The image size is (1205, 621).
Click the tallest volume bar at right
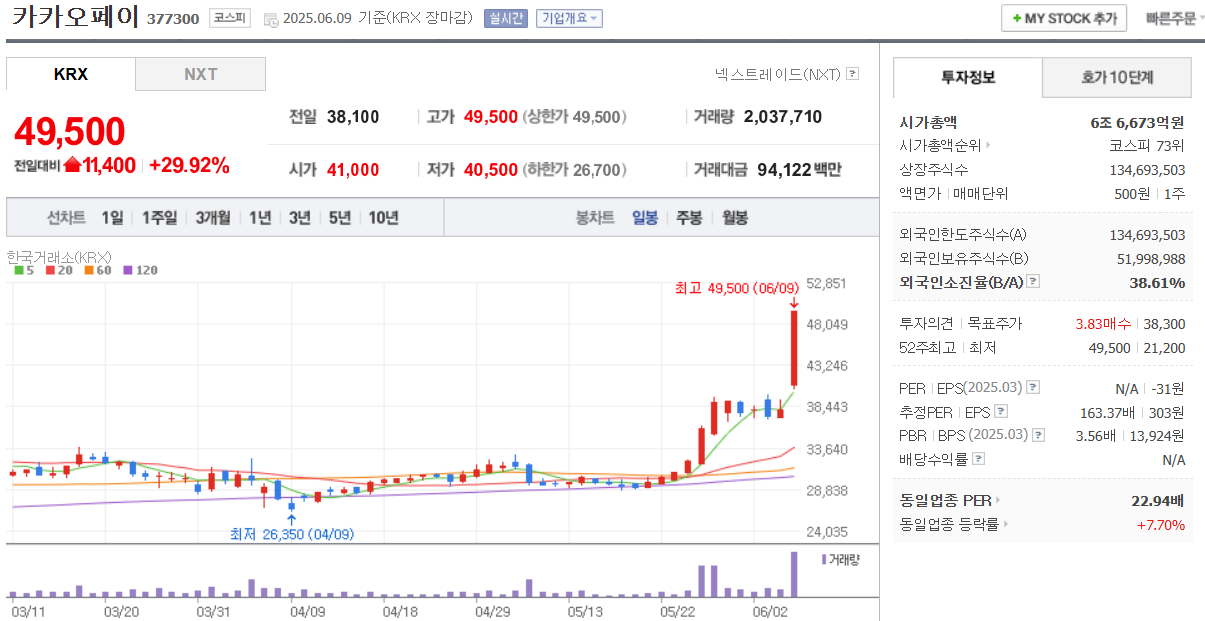coord(794,573)
